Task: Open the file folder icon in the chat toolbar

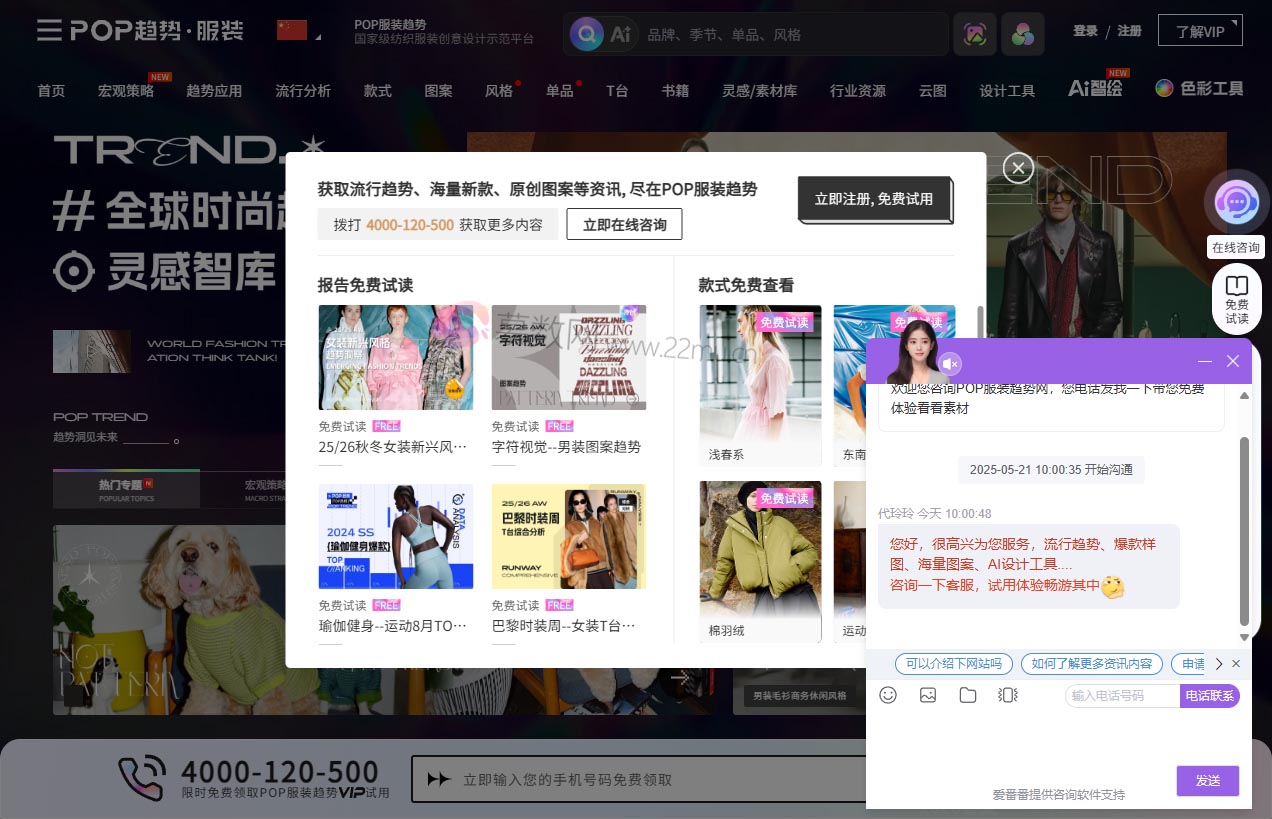Action: [967, 694]
